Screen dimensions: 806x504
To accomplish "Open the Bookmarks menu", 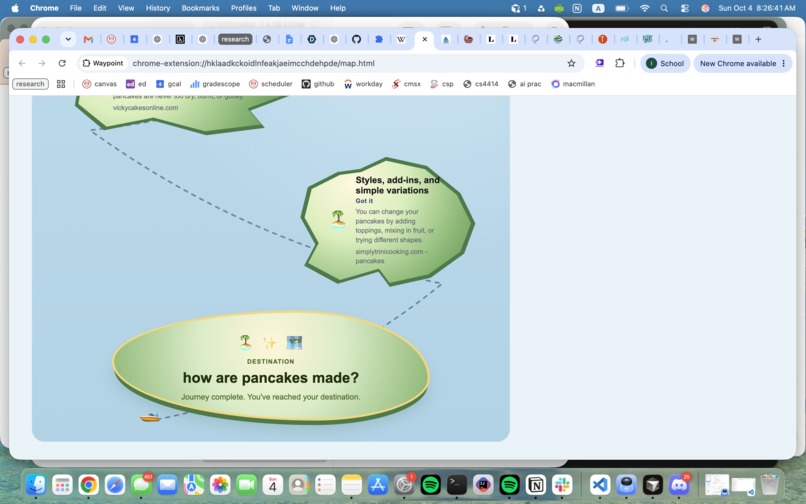I will [x=200, y=8].
